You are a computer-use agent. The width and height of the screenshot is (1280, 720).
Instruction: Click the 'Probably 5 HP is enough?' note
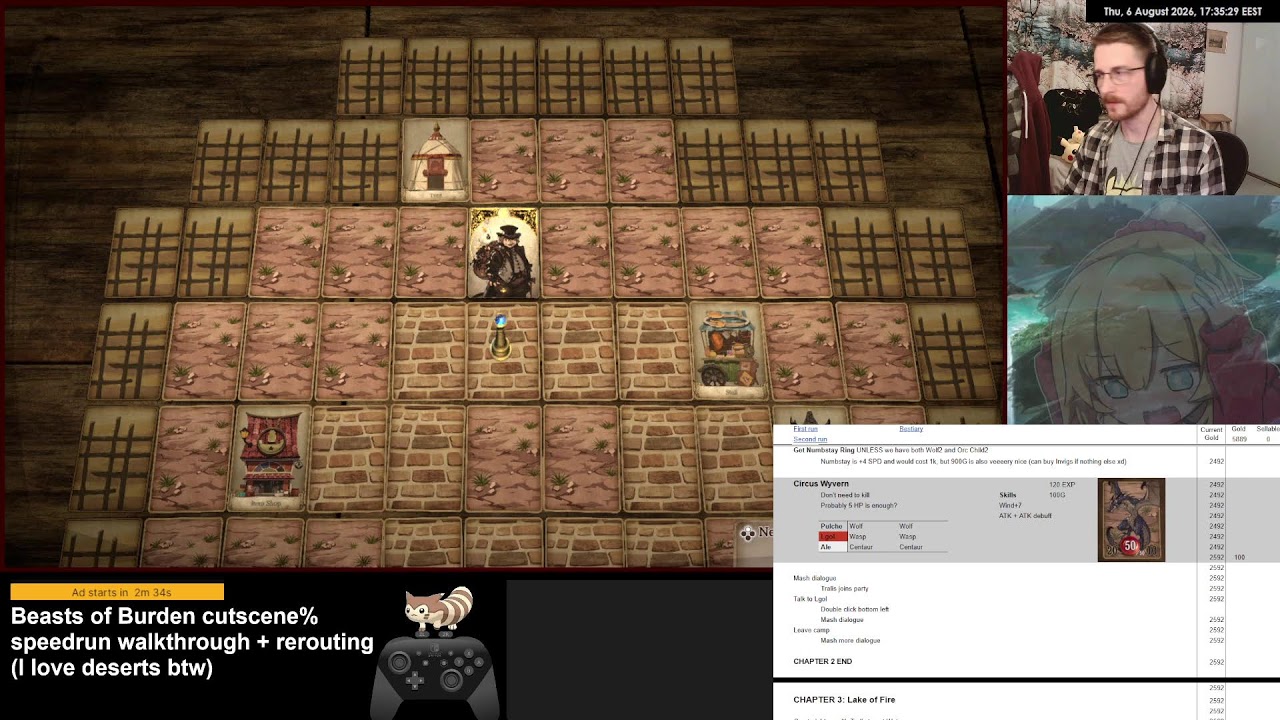(858, 506)
